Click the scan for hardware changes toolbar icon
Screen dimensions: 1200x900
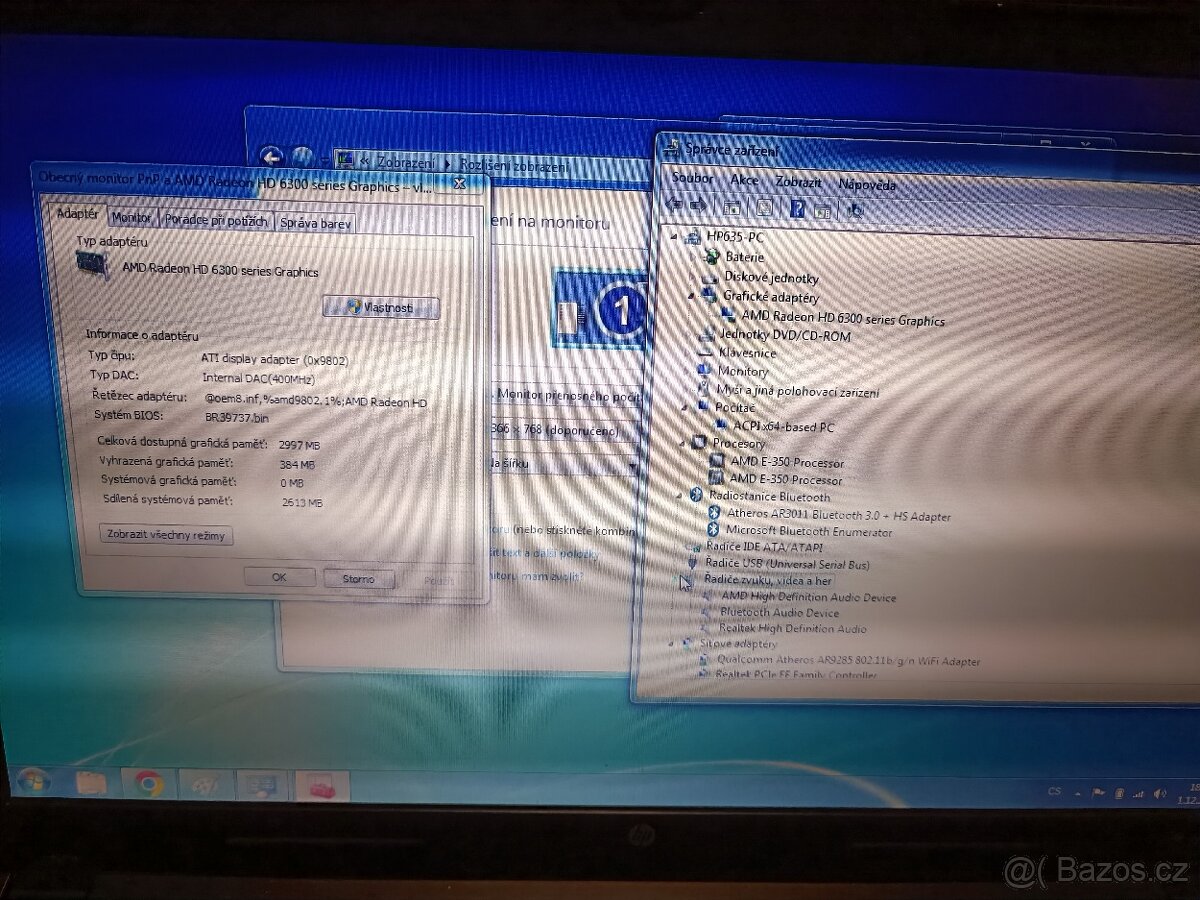click(x=855, y=209)
